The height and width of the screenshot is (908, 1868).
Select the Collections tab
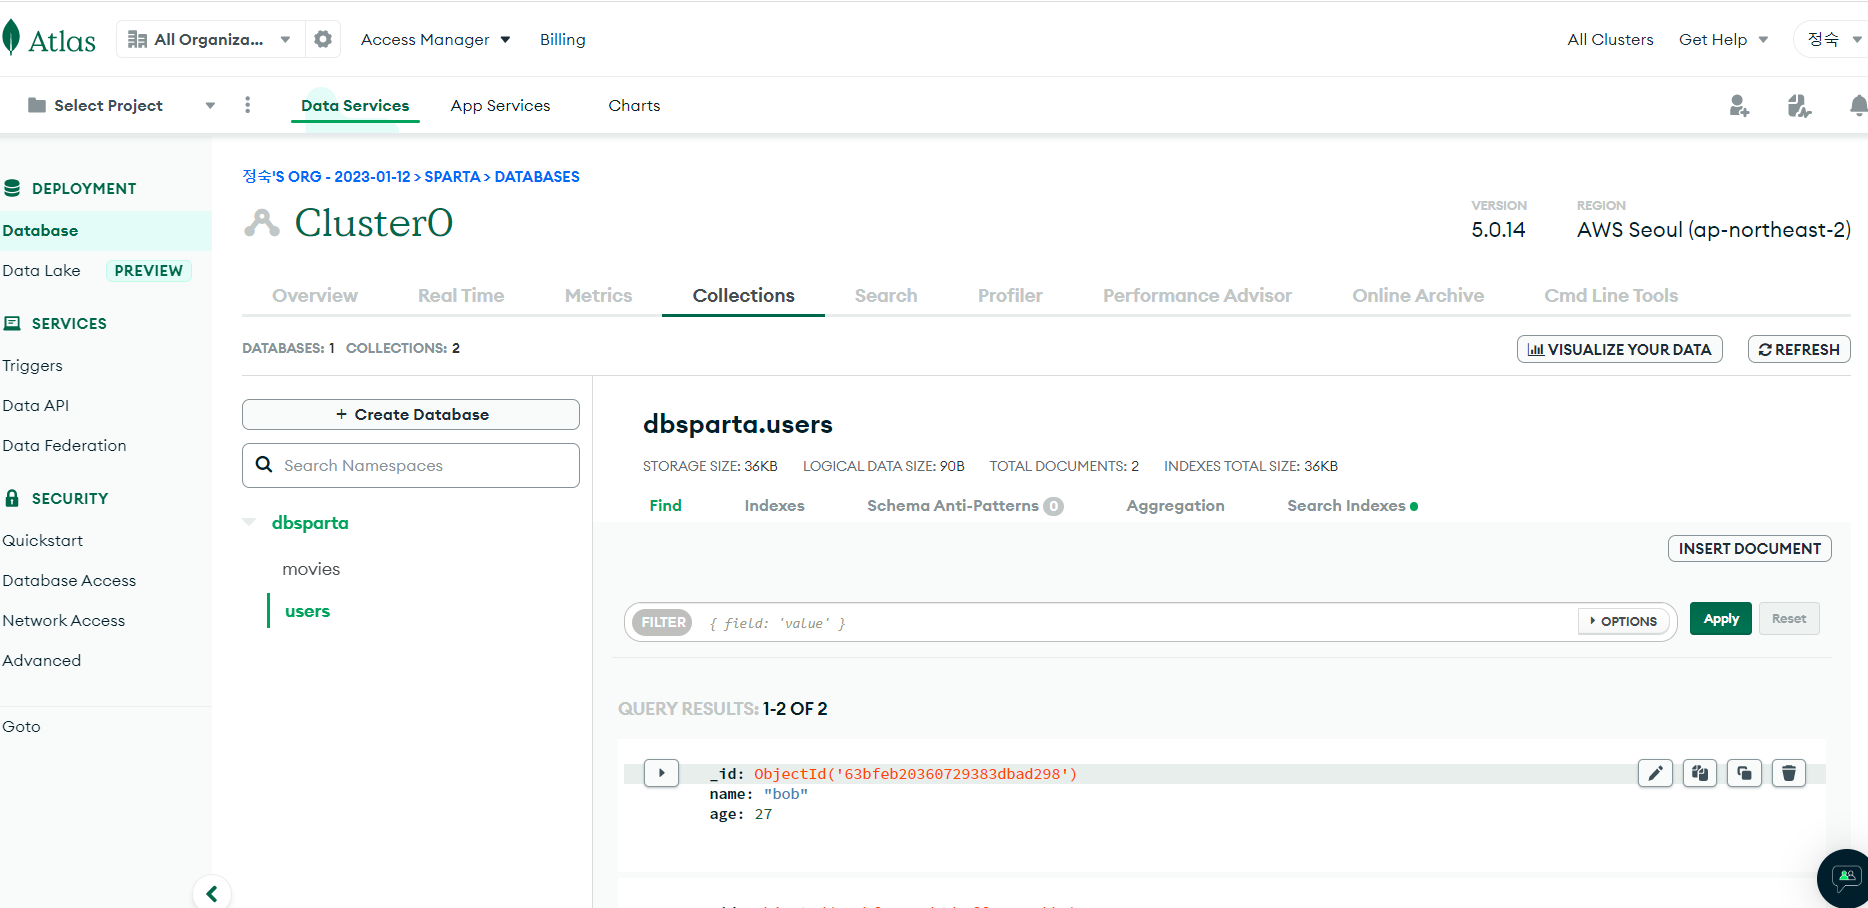tap(743, 295)
